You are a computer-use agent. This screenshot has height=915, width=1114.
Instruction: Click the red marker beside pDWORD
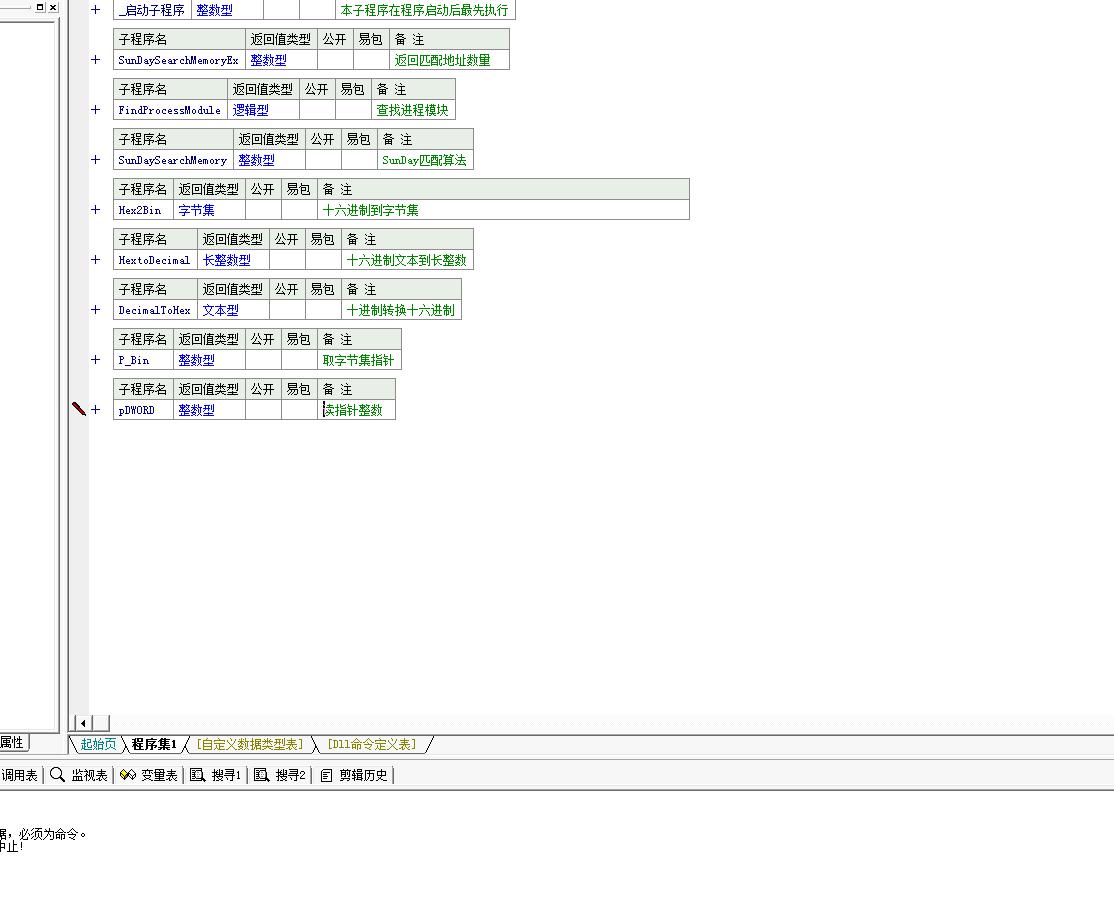pyautogui.click(x=79, y=409)
